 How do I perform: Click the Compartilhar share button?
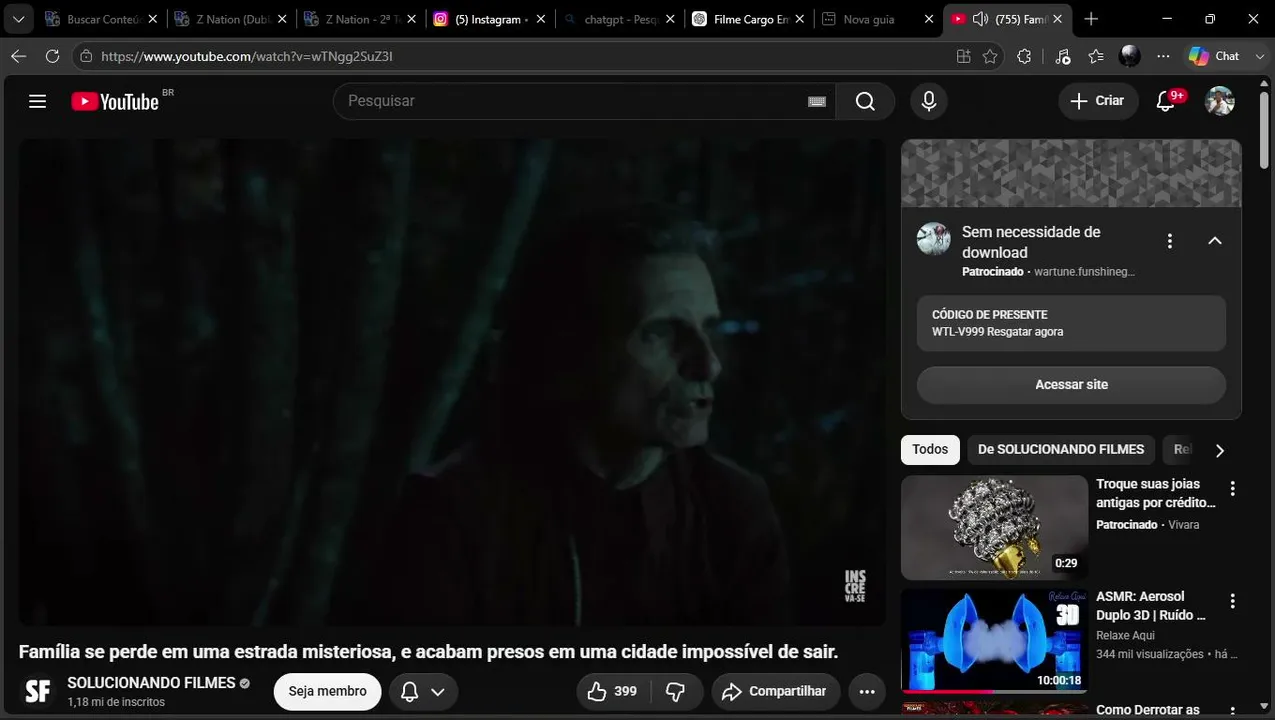776,691
